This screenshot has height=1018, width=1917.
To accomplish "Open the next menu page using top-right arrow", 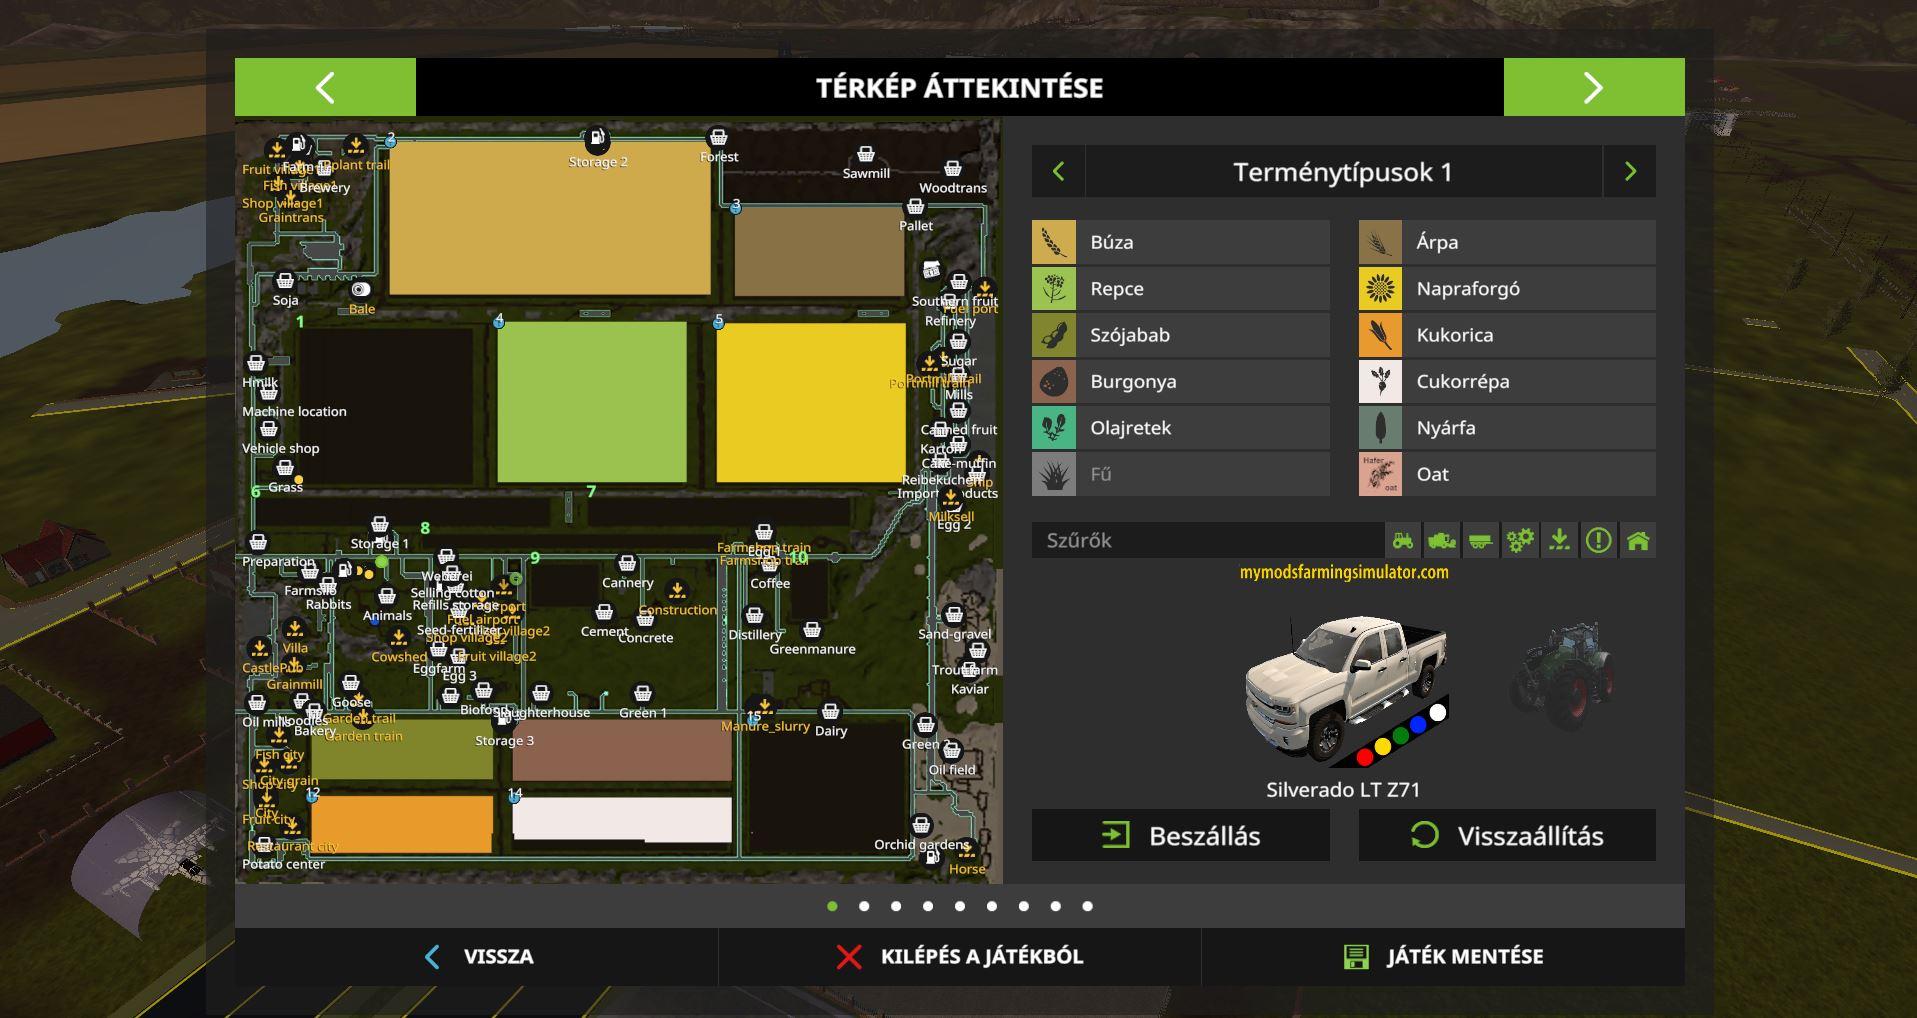I will click(x=1593, y=87).
